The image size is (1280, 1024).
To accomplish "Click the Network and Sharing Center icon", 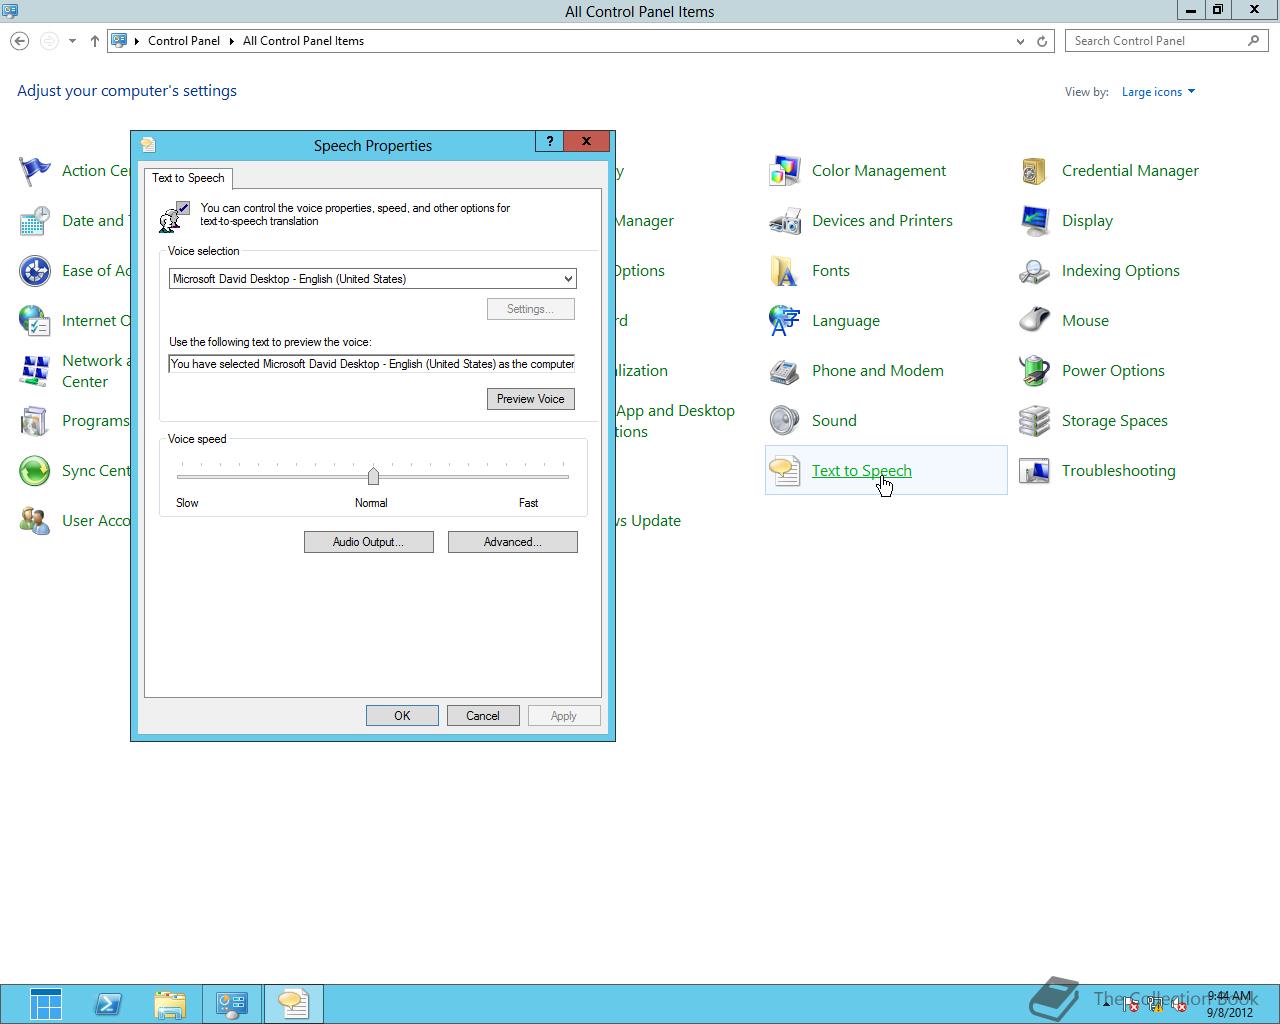I will (x=35, y=371).
